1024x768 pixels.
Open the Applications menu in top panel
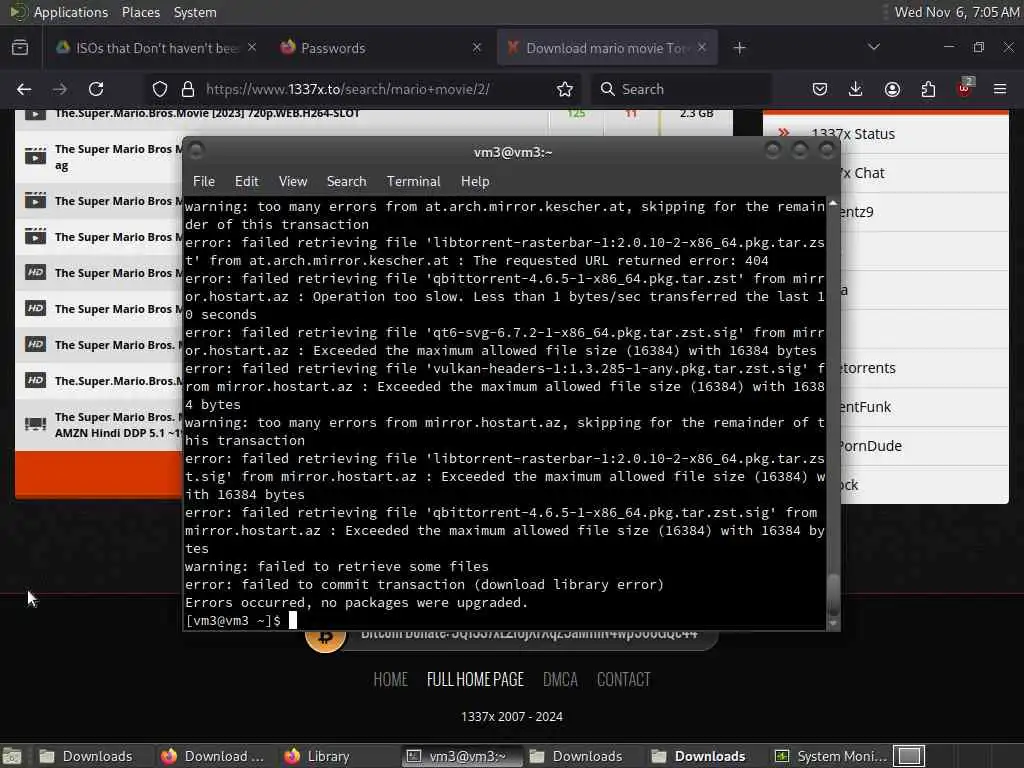click(71, 12)
